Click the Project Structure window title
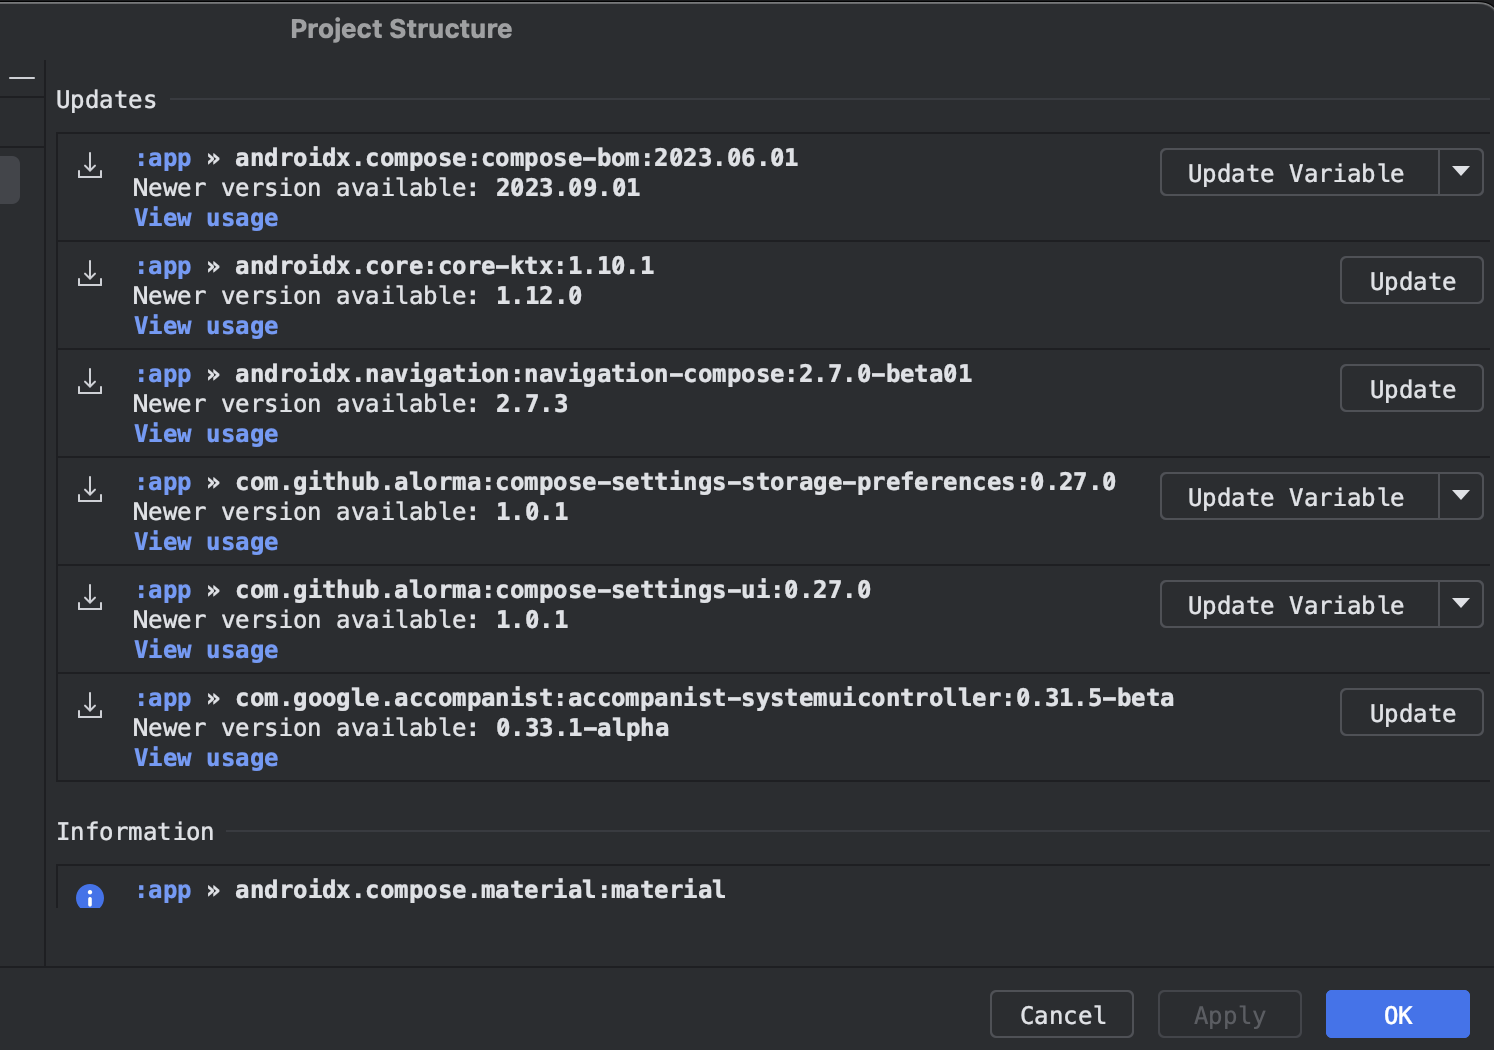1494x1050 pixels. (401, 29)
